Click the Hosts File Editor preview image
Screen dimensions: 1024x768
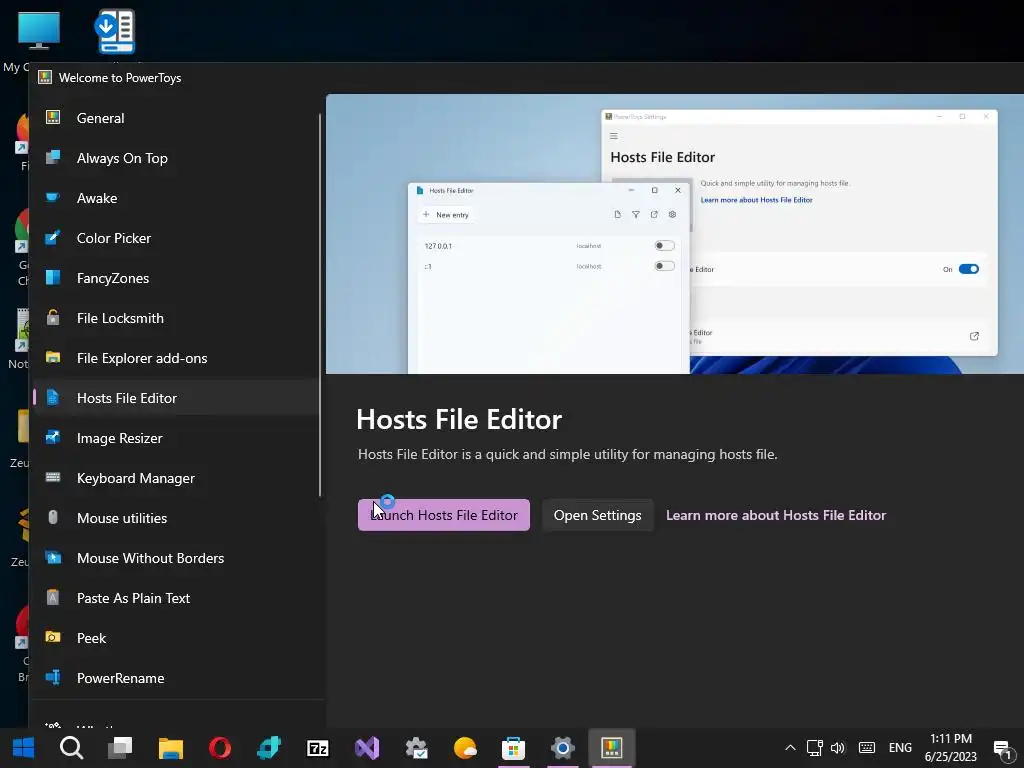tap(675, 234)
